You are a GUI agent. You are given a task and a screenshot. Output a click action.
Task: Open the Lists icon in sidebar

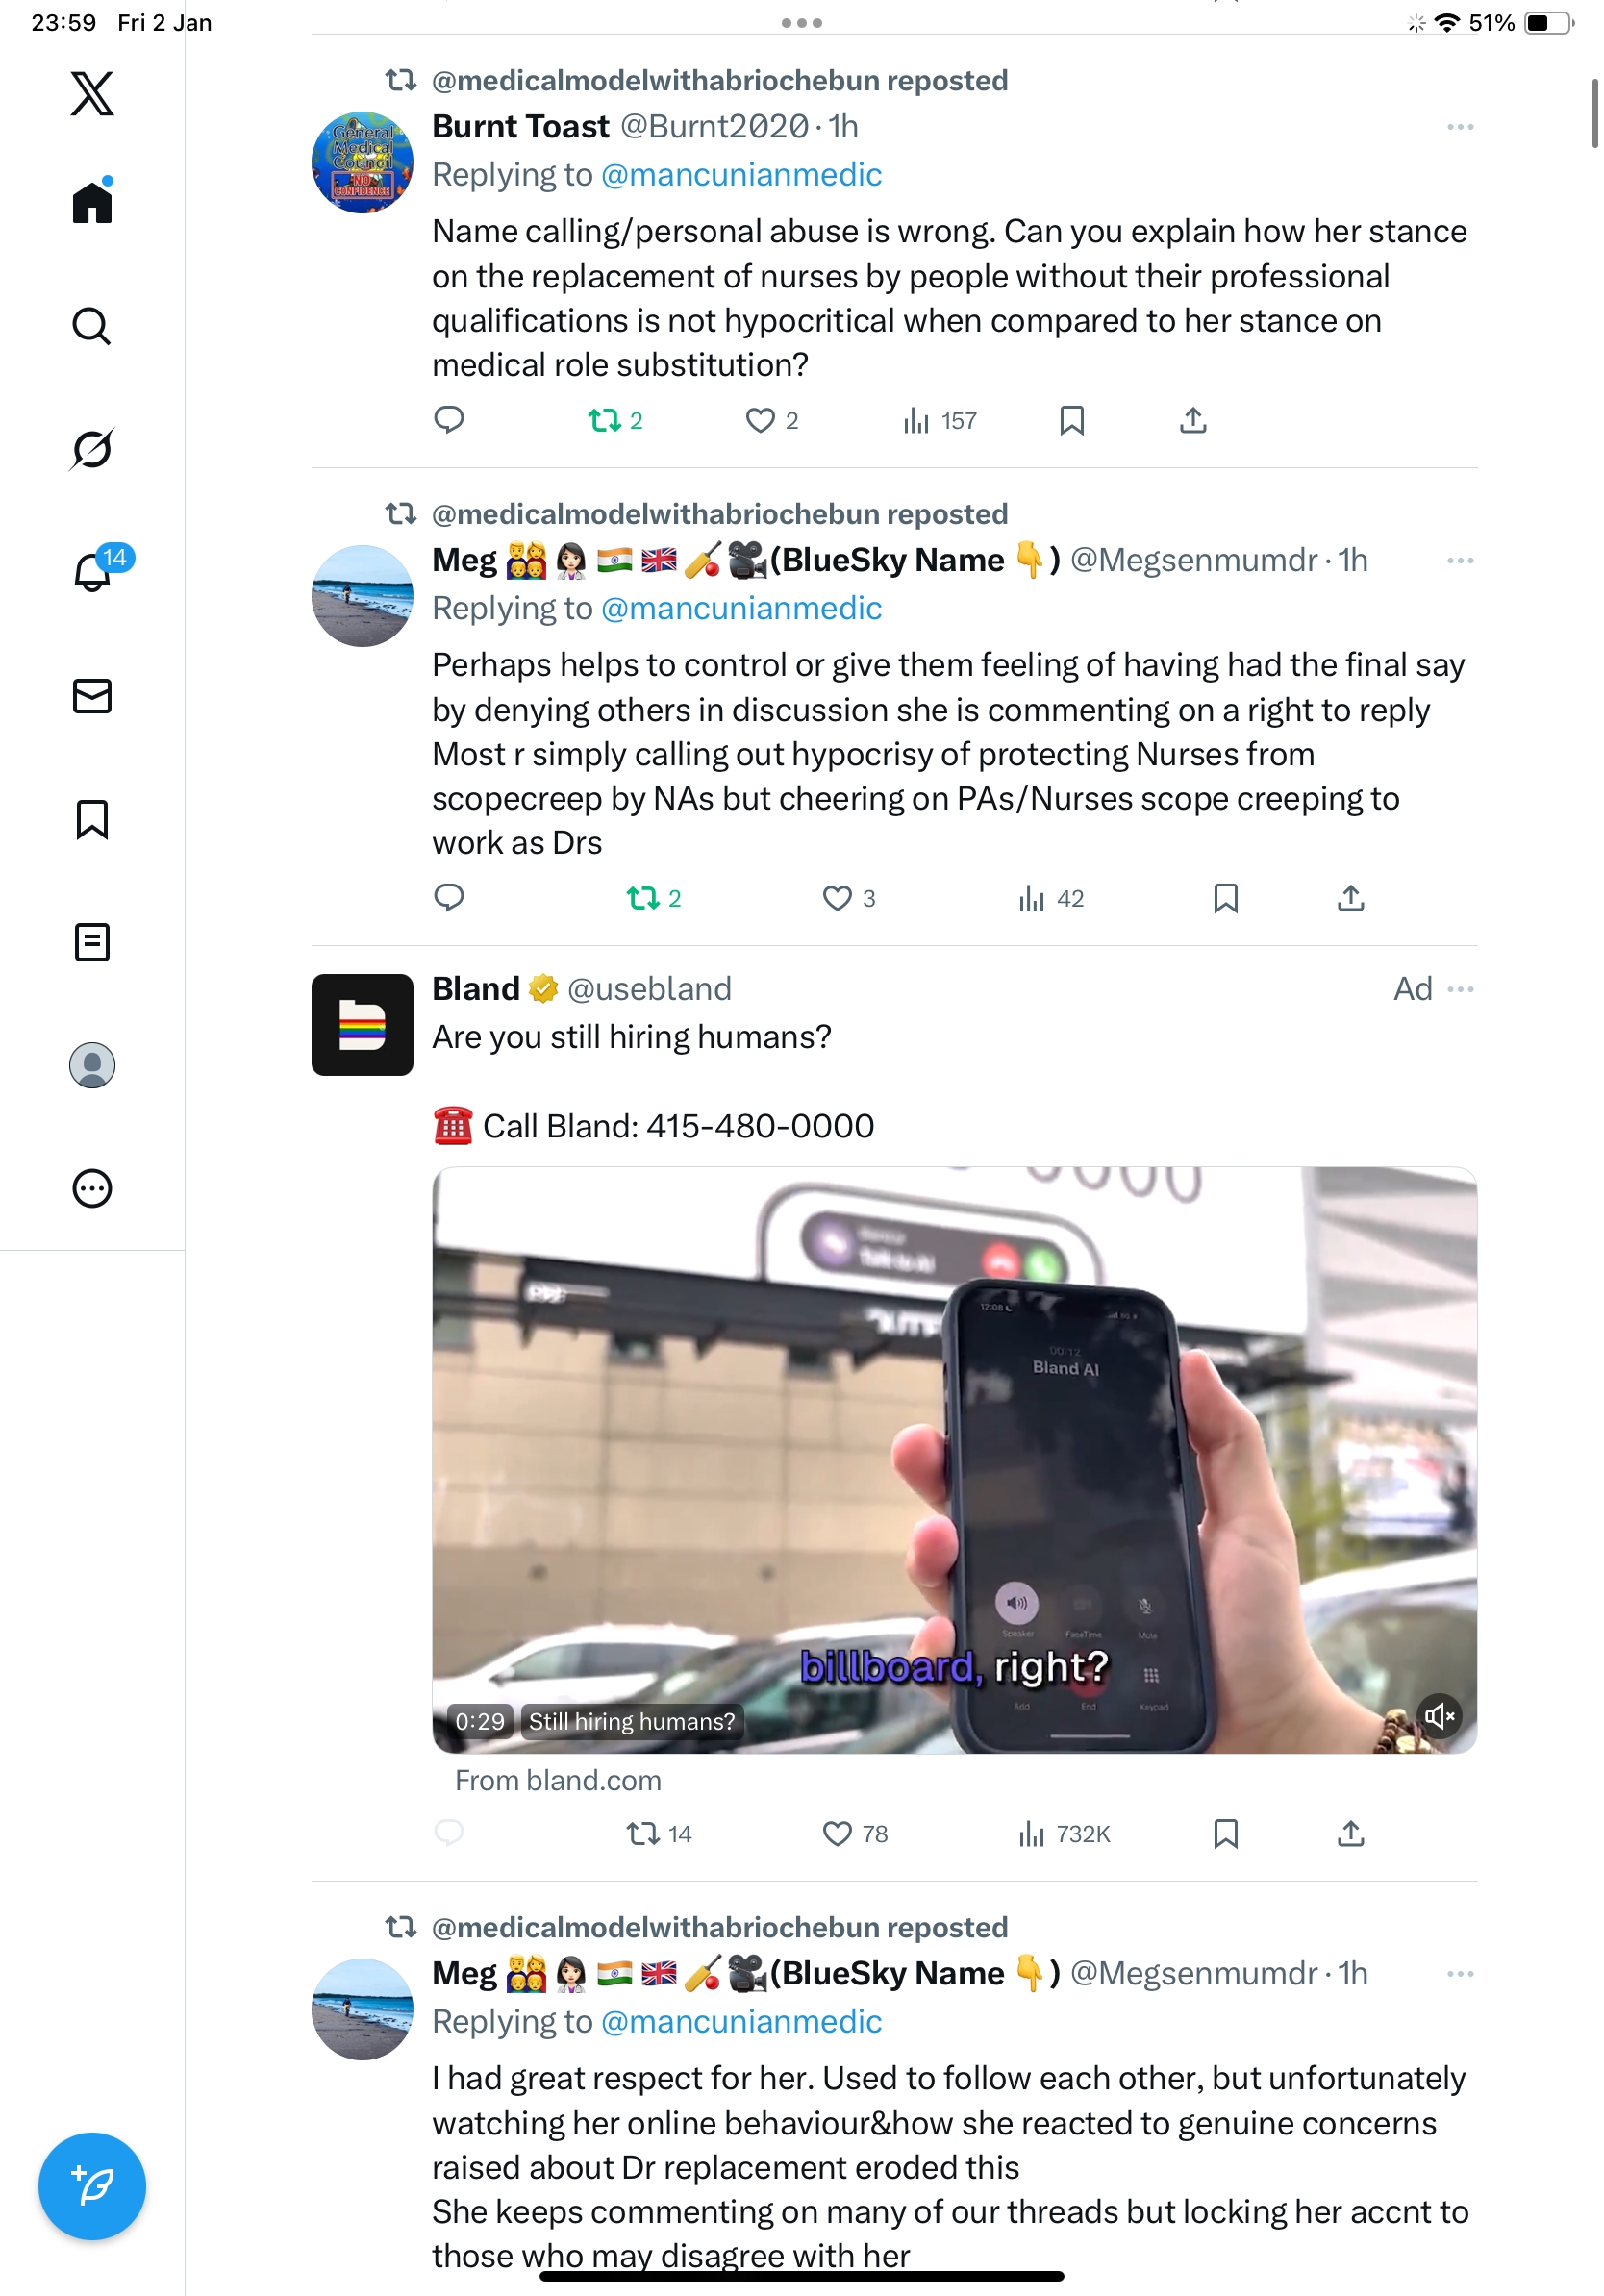coord(92,942)
